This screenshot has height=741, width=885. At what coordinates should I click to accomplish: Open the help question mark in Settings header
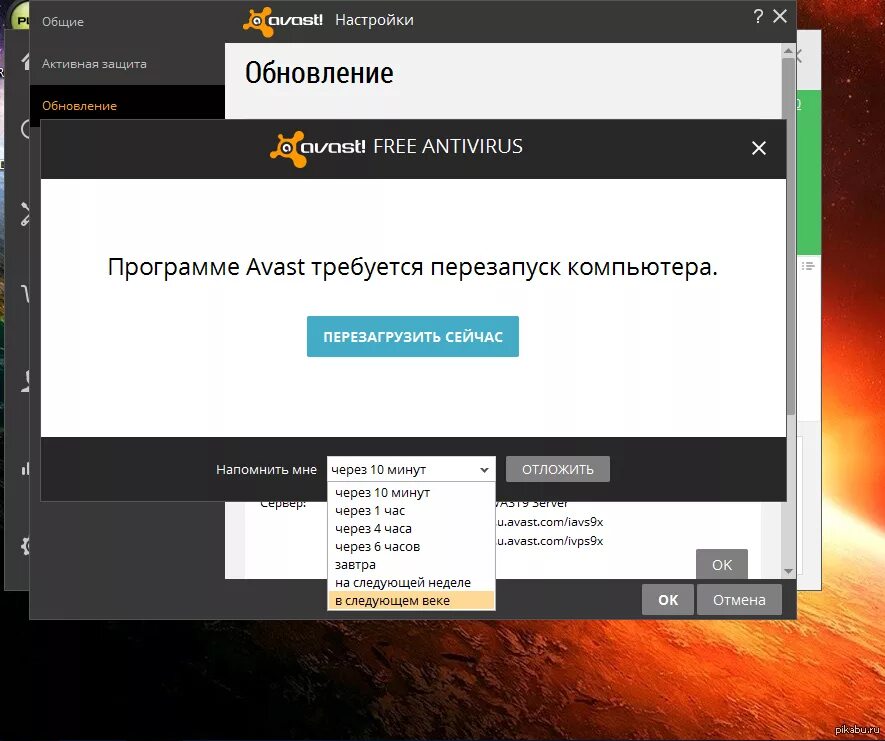click(x=758, y=16)
